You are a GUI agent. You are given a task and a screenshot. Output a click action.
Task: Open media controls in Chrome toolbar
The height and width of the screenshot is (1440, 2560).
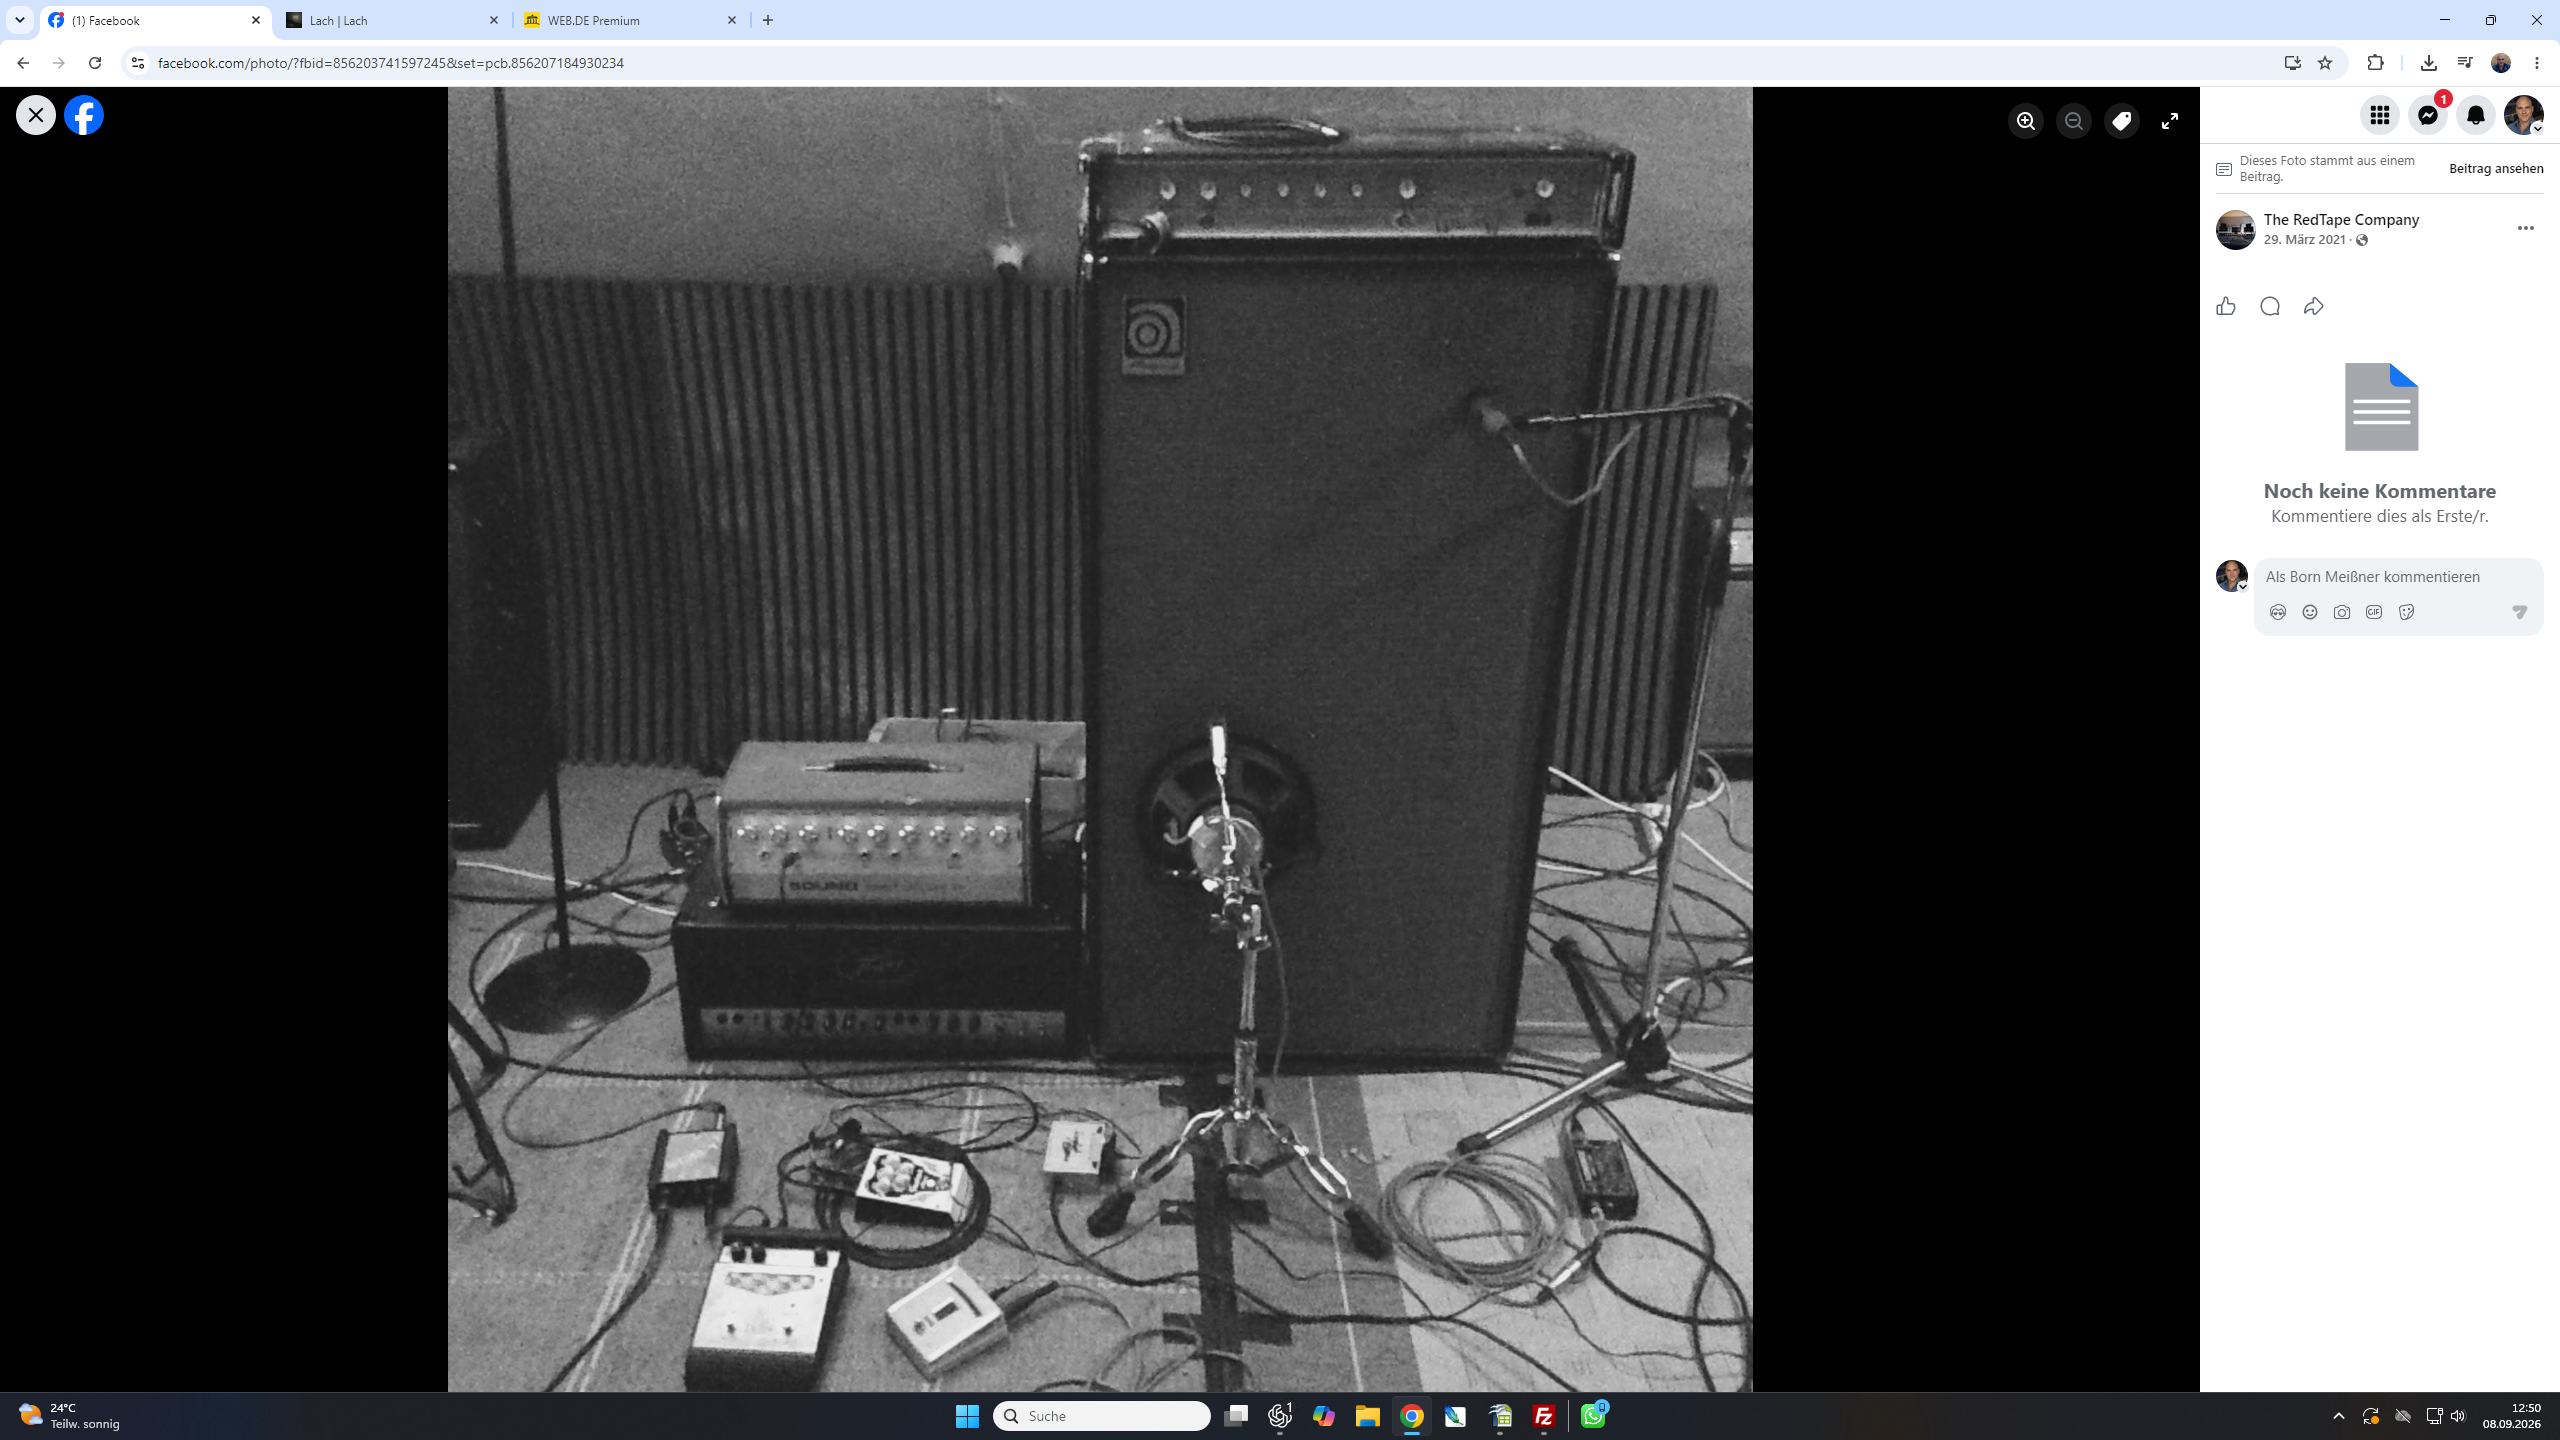point(2465,63)
